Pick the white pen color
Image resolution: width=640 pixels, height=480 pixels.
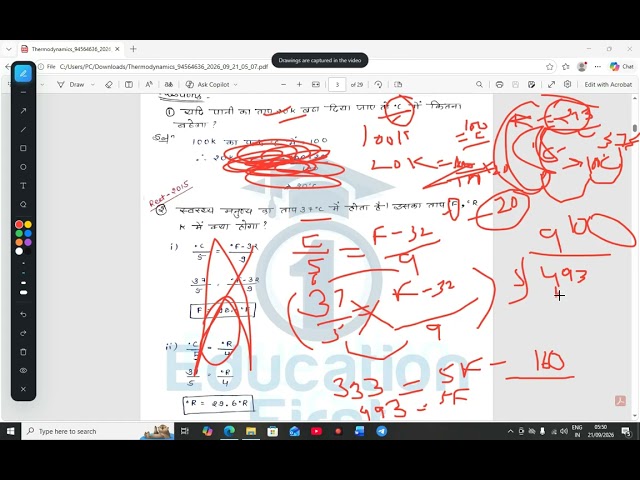pyautogui.click(x=19, y=251)
